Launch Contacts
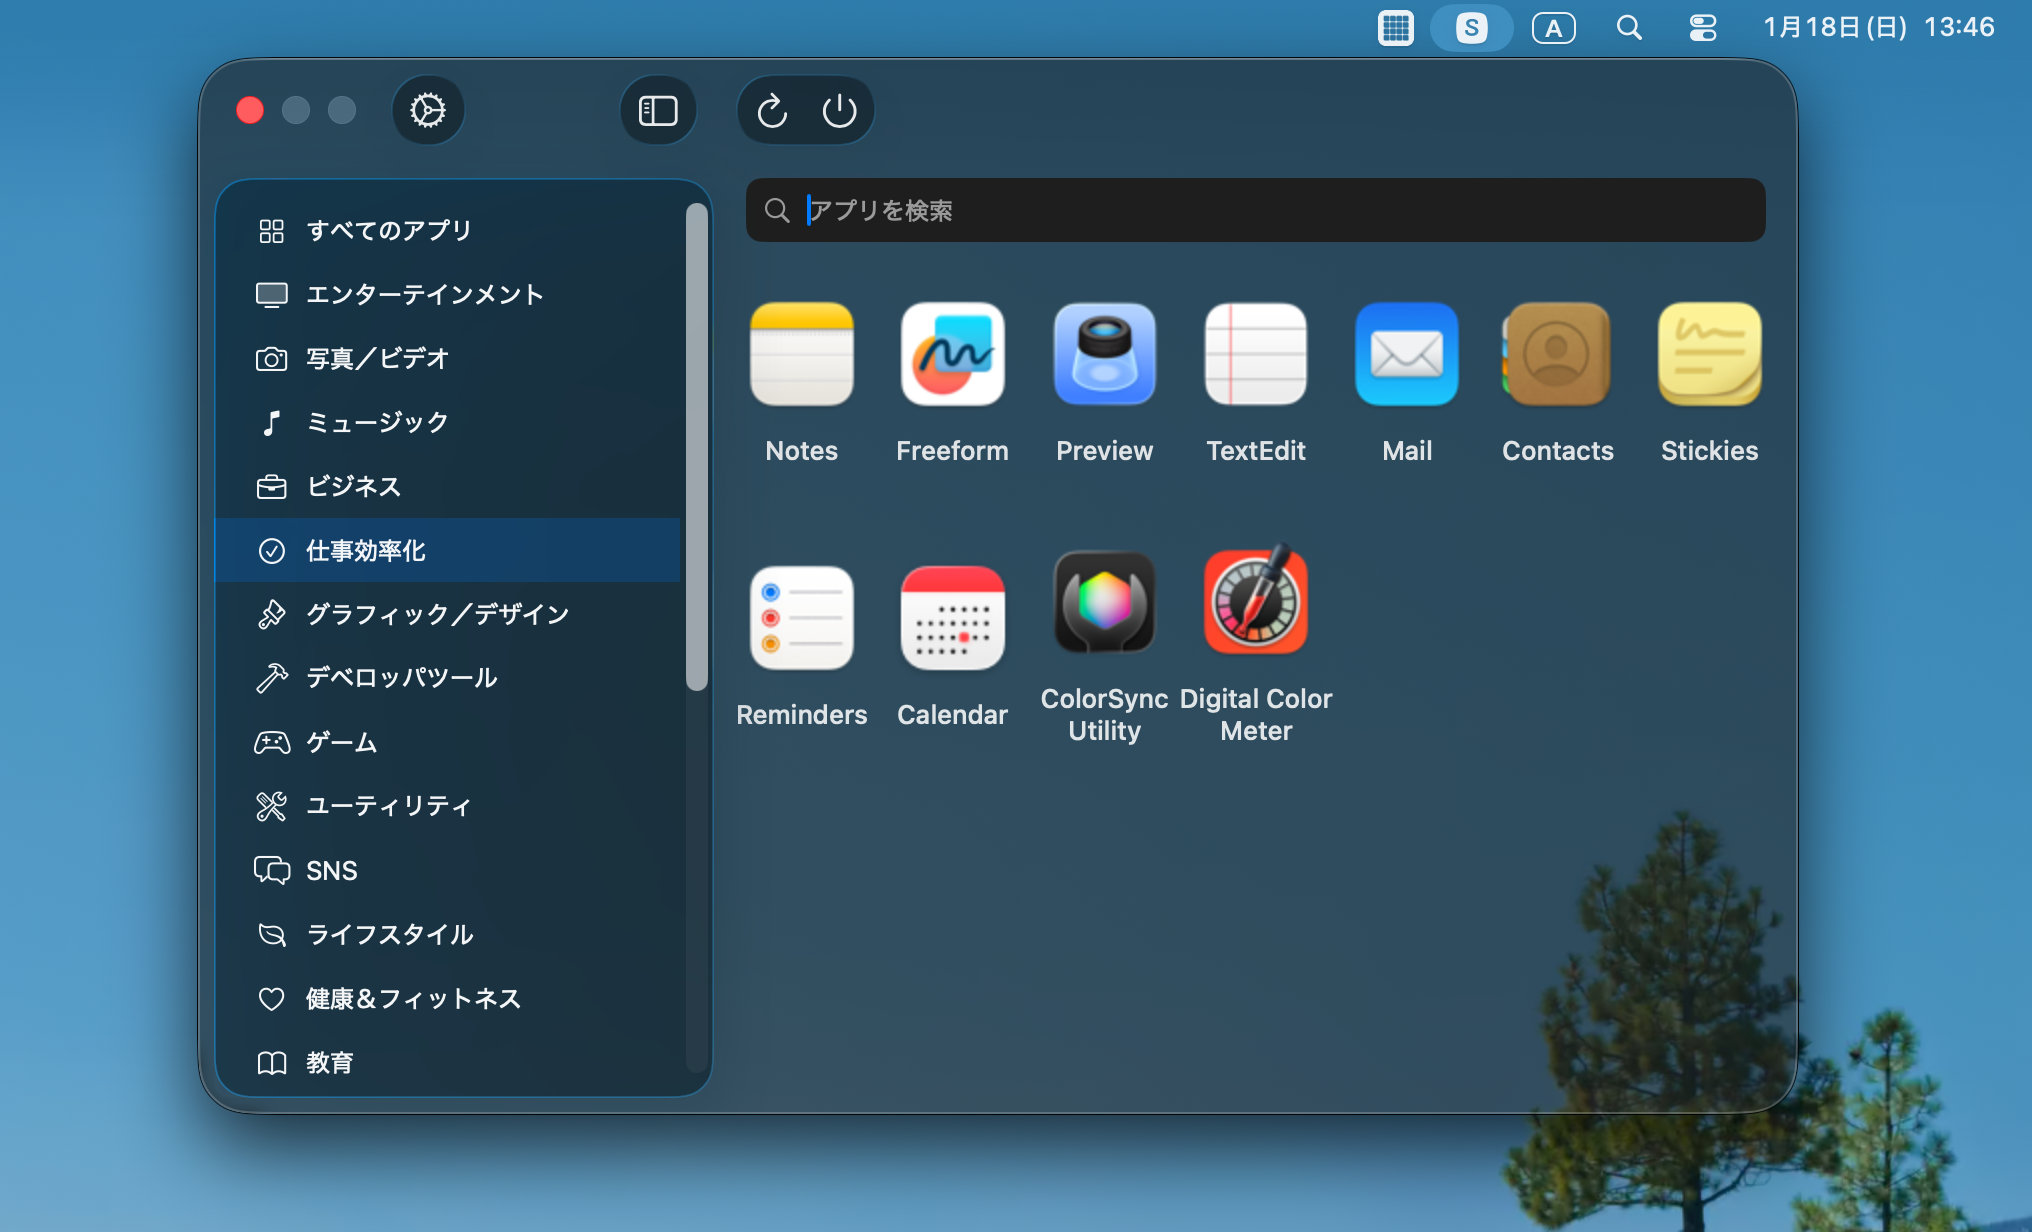Viewport: 2032px width, 1232px height. [x=1557, y=355]
